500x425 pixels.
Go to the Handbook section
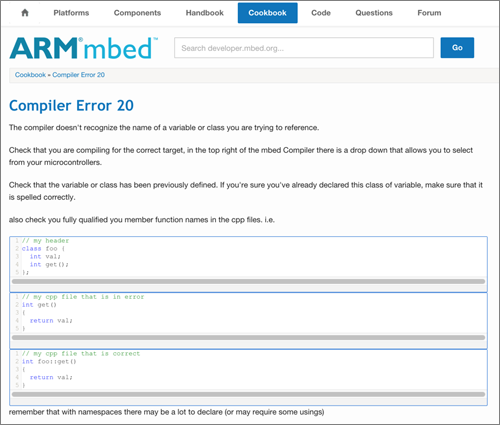click(205, 13)
